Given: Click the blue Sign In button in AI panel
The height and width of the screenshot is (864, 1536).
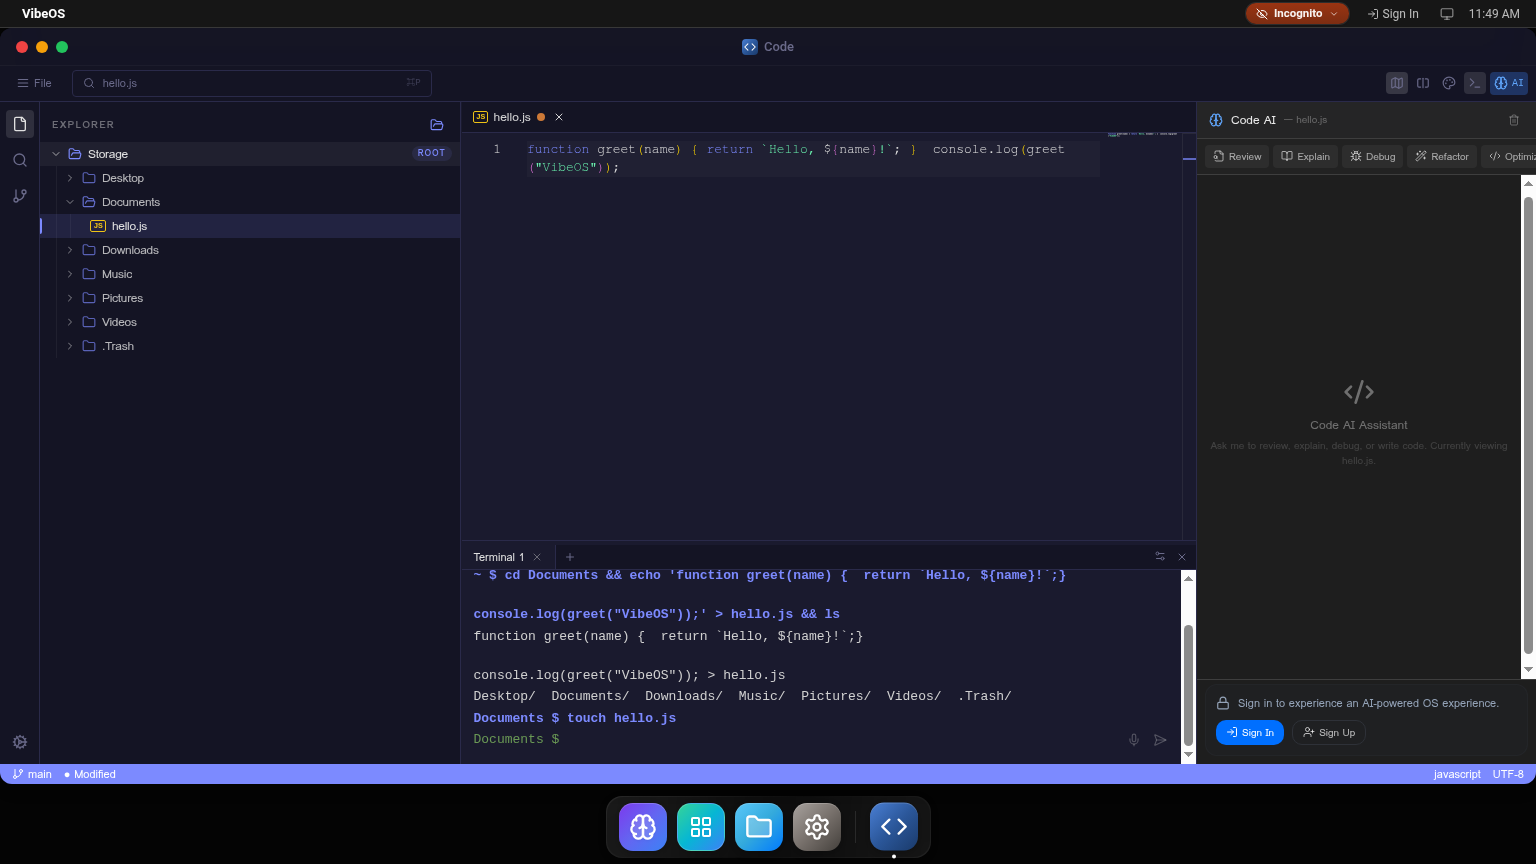Looking at the screenshot, I should click(1250, 733).
